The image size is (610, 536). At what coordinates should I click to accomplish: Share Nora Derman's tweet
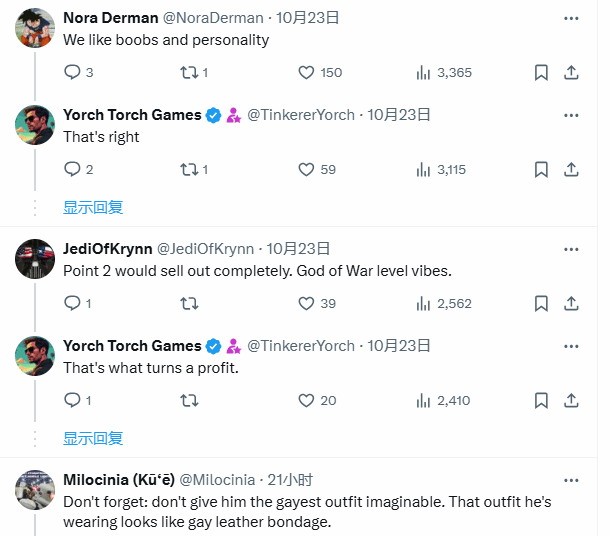572,72
